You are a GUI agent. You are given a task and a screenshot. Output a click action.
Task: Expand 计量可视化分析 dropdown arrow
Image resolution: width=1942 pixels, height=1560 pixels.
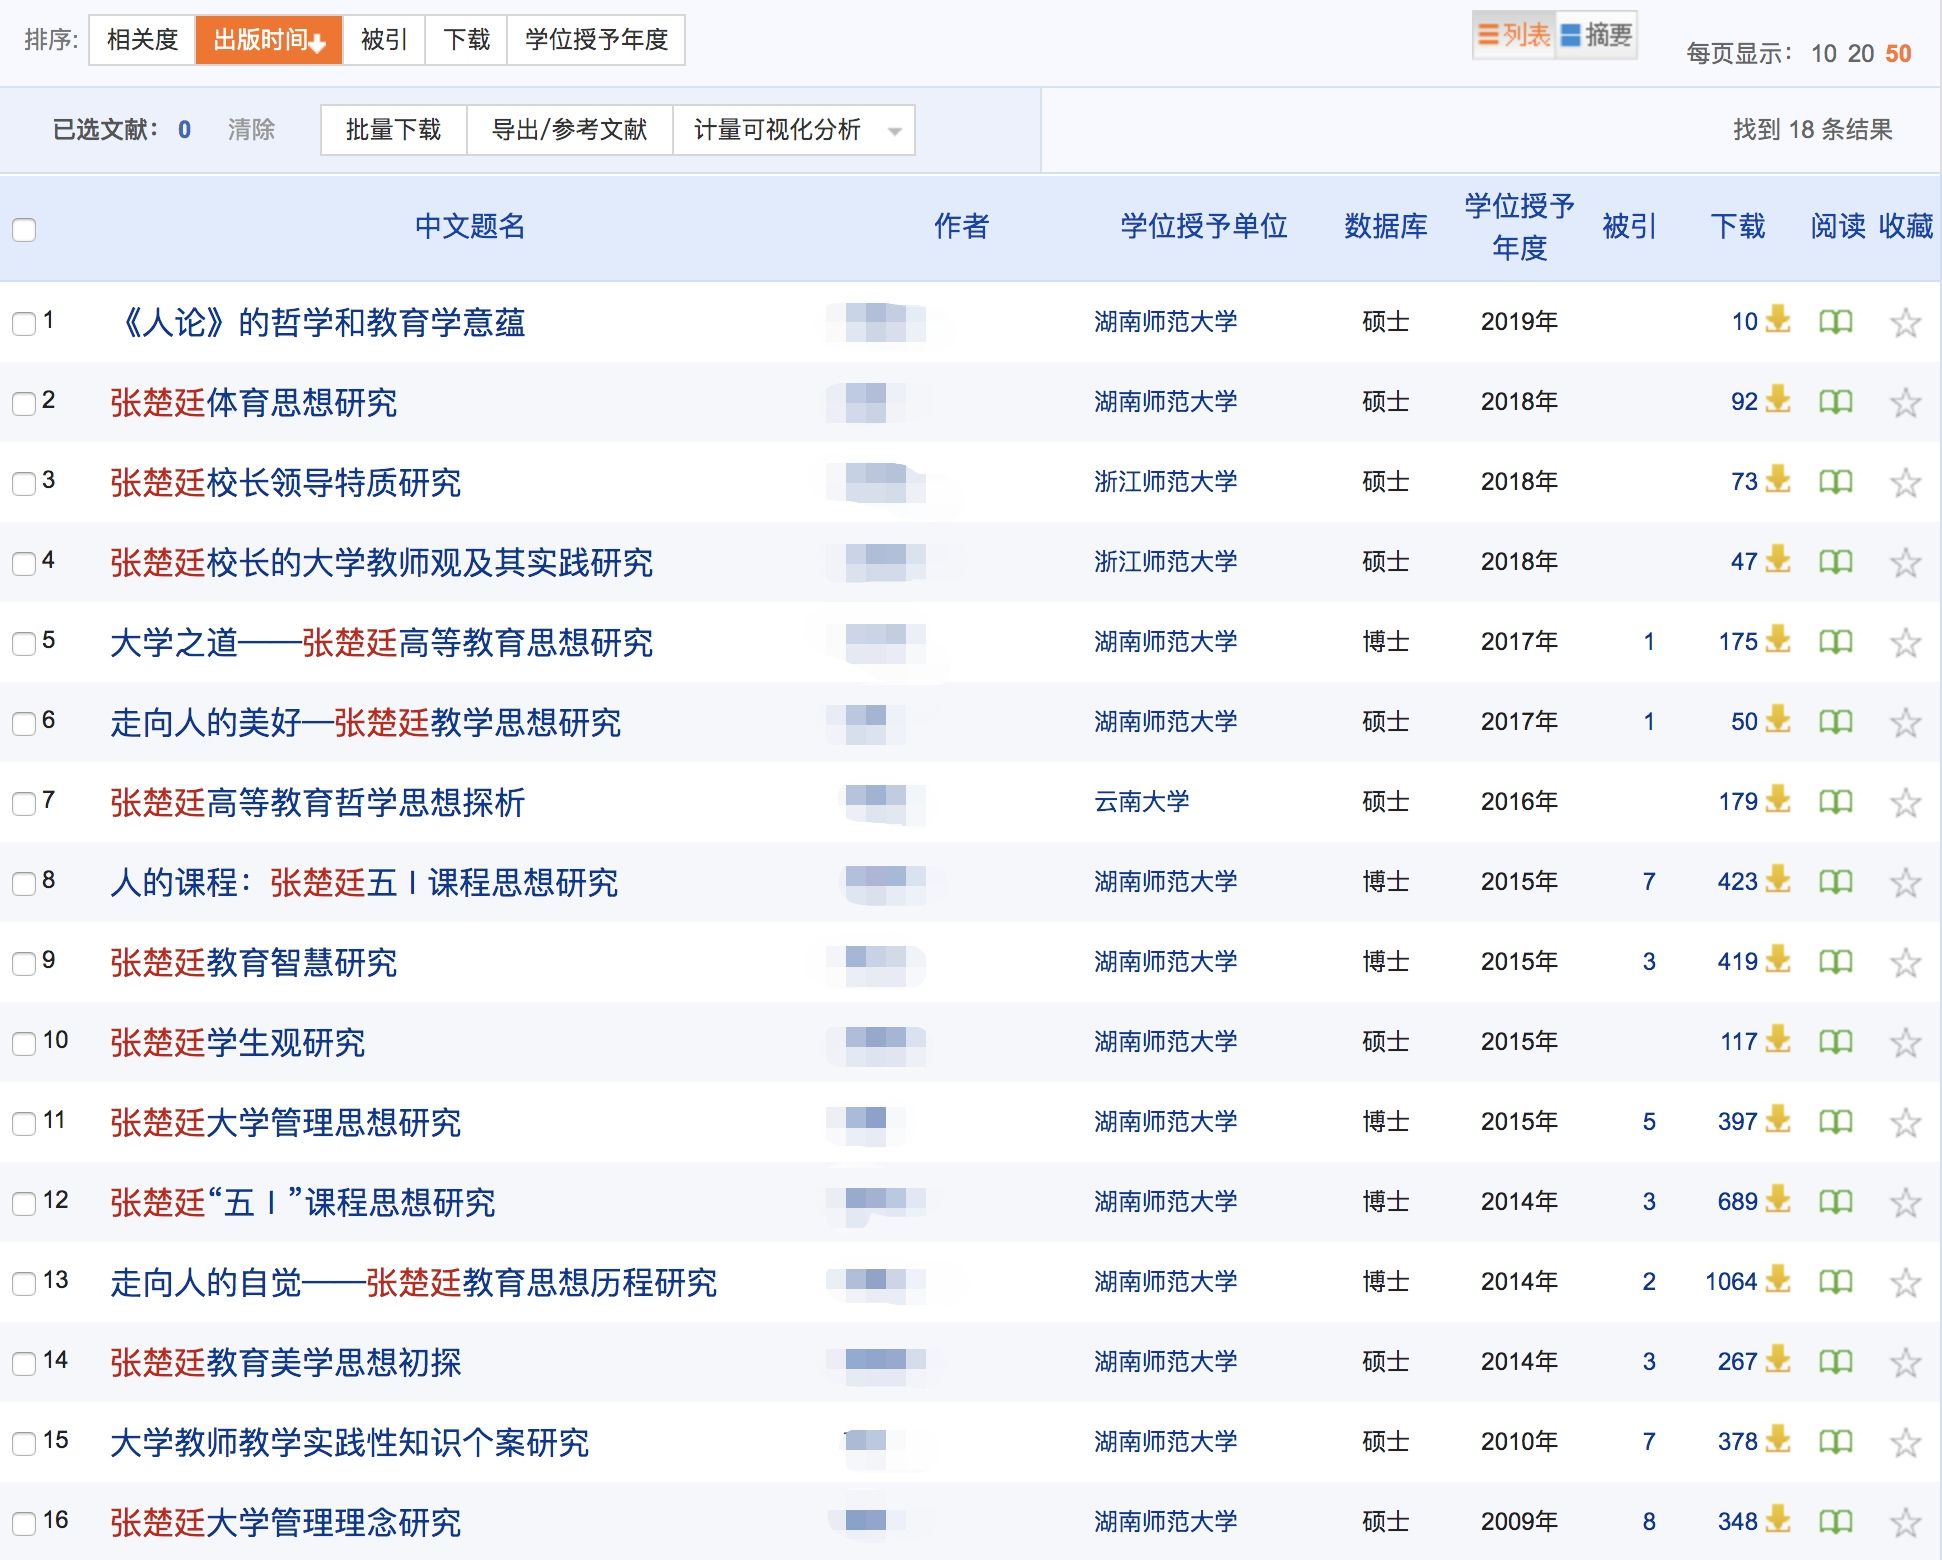(894, 131)
